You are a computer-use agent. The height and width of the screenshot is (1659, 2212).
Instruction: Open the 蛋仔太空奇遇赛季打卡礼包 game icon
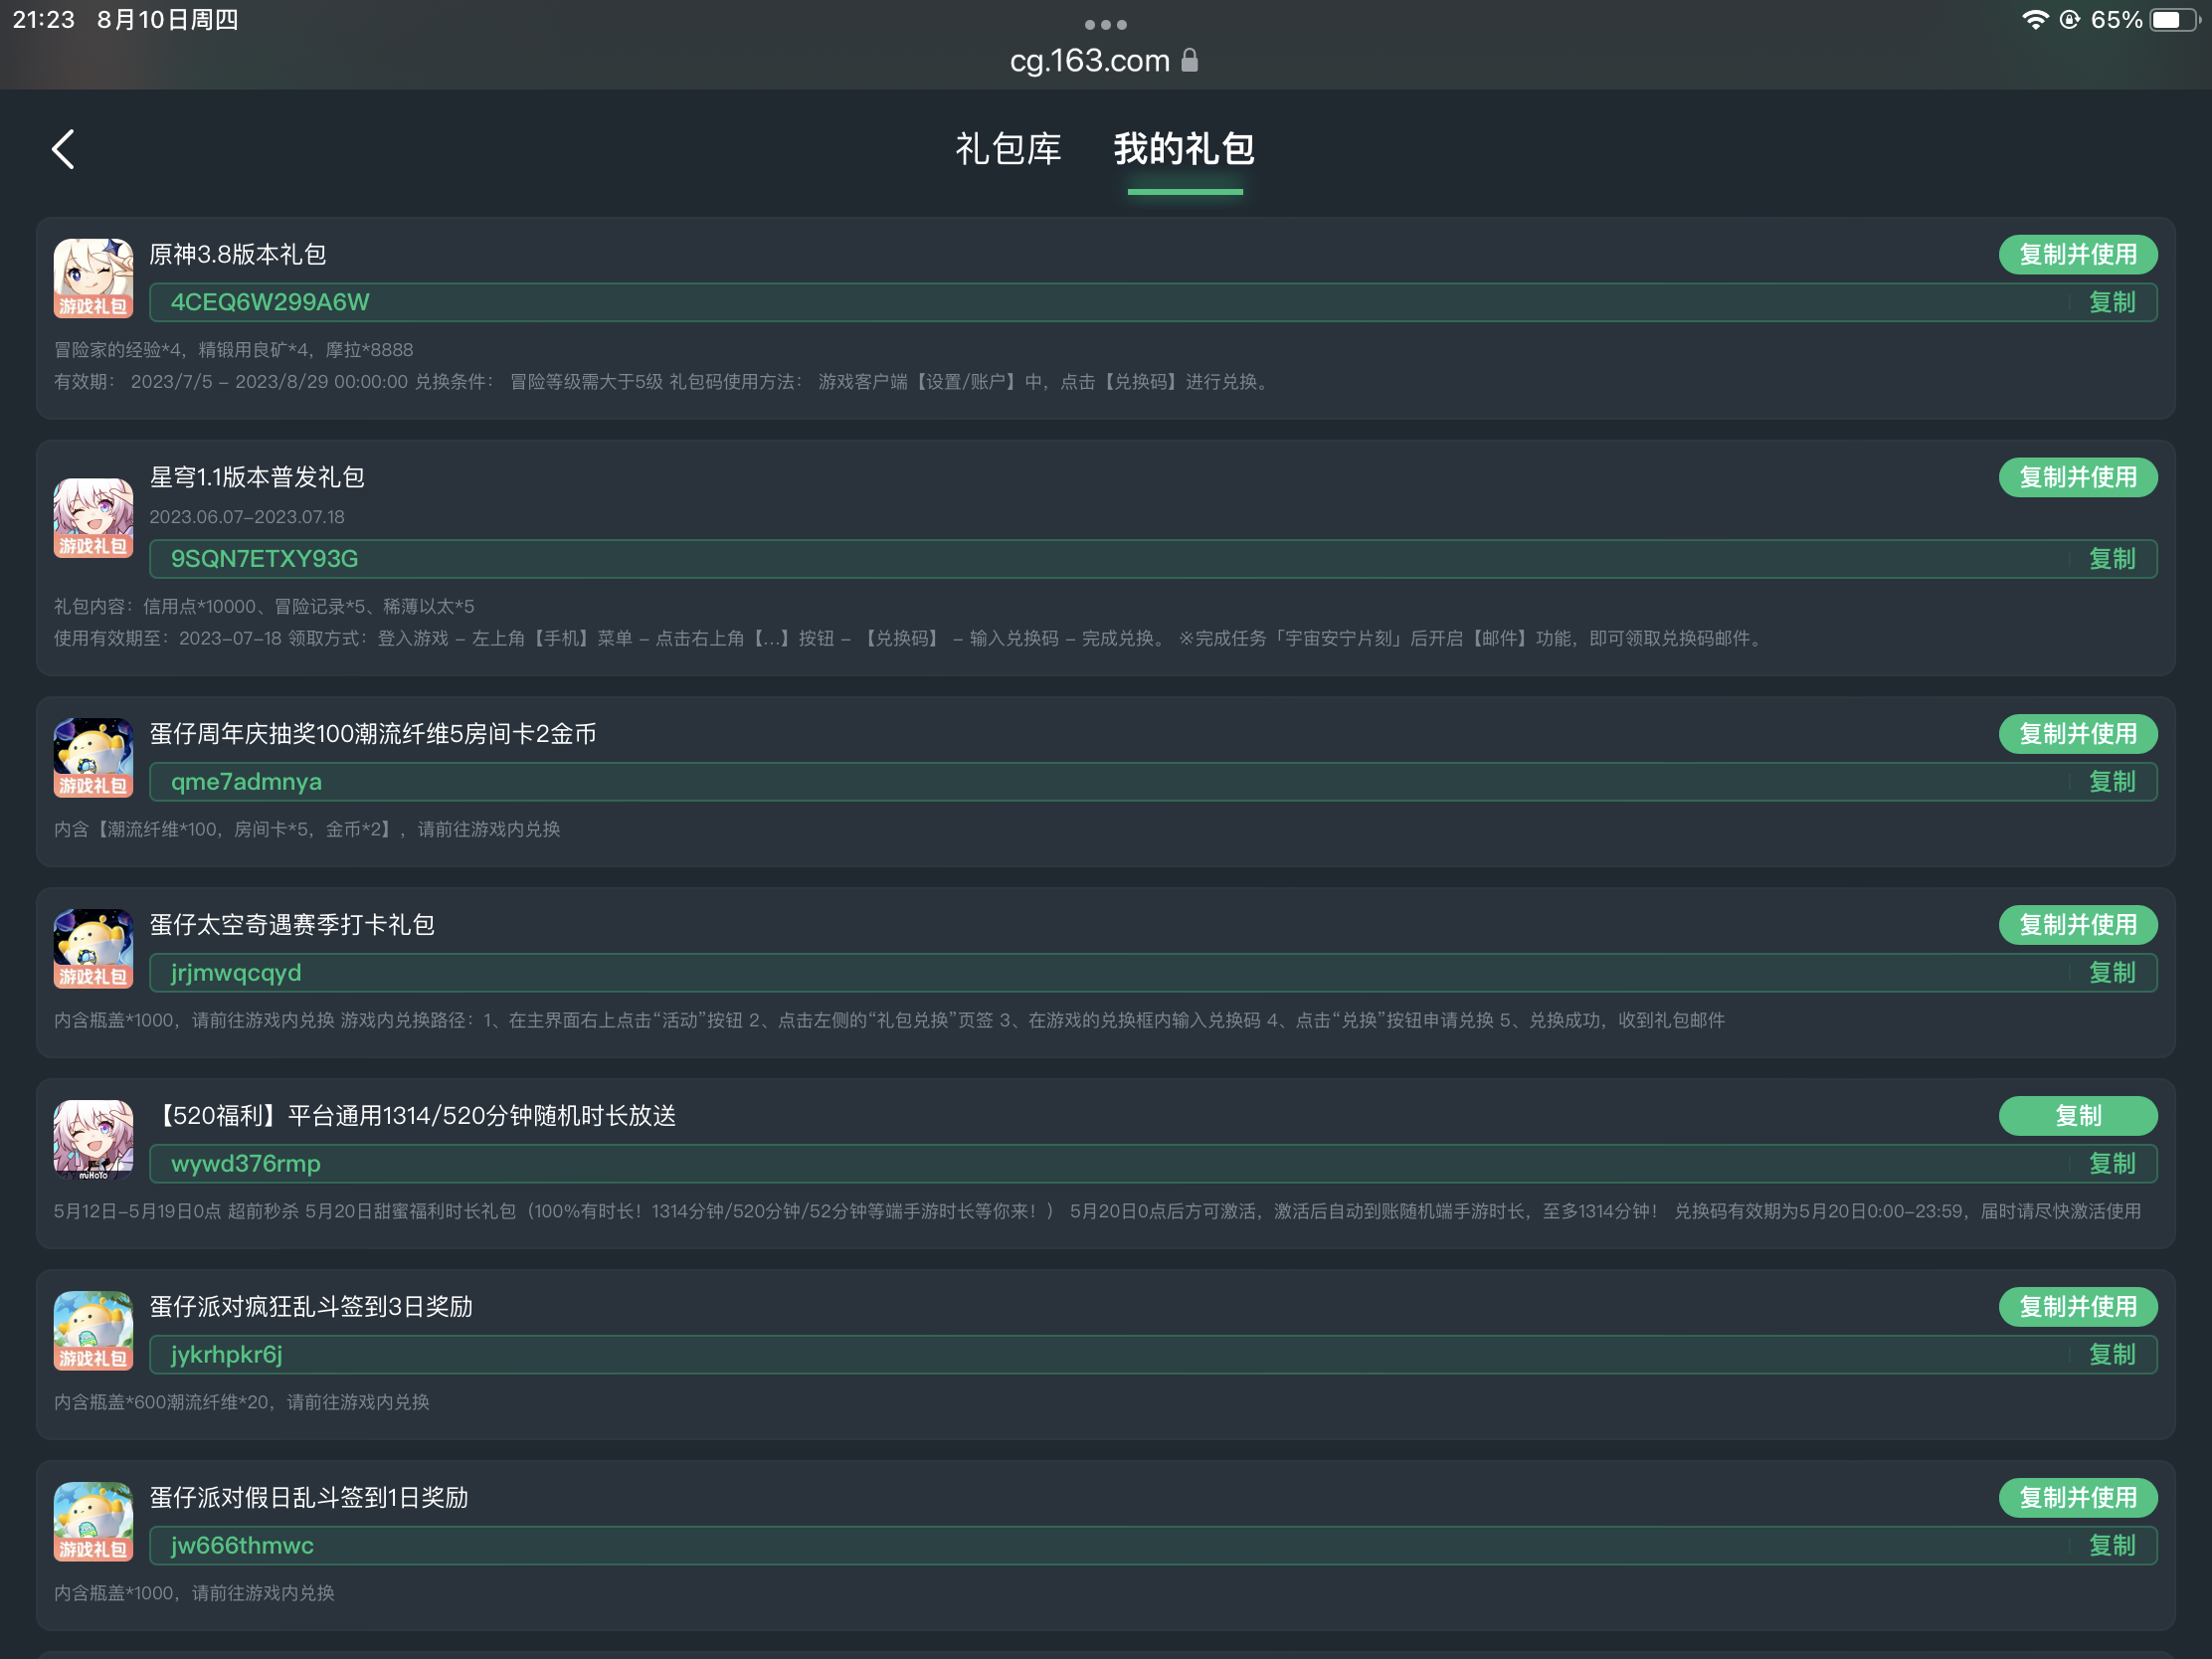point(93,949)
